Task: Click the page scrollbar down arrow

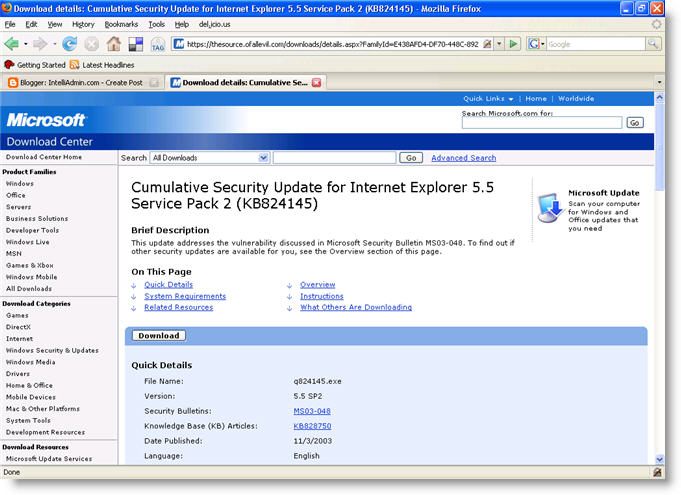Action: 659,459
